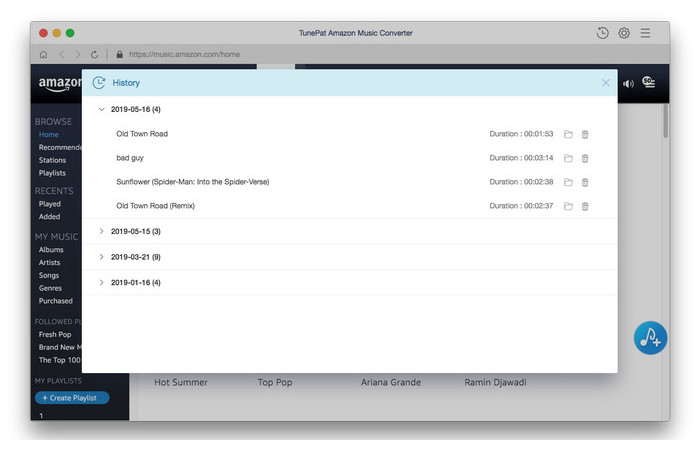Click the Amazon Music account icon
This screenshot has width=700, height=459.
[648, 82]
